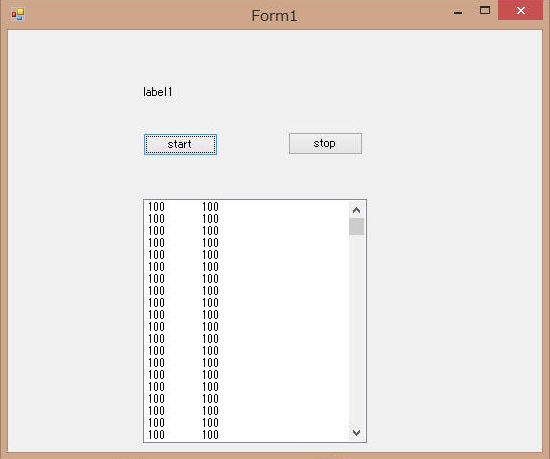Click the Form1 application icon in title bar
The image size is (550, 459).
point(18,14)
